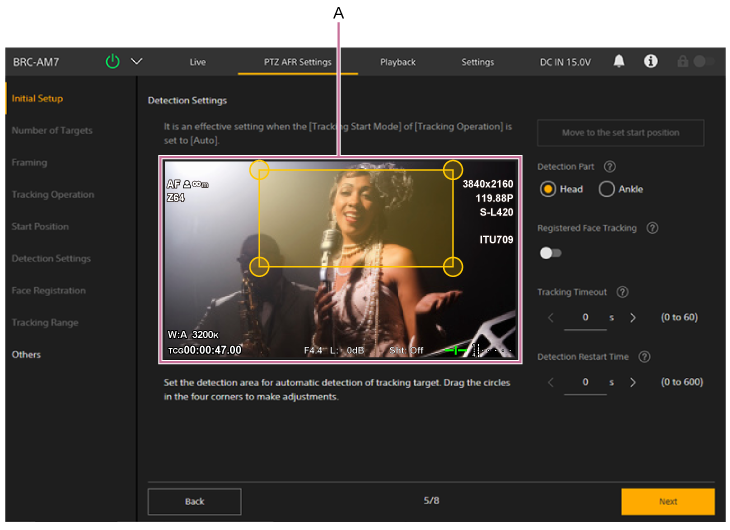Click the Back button
Viewport: 730px width, 530px height.
[x=194, y=501]
